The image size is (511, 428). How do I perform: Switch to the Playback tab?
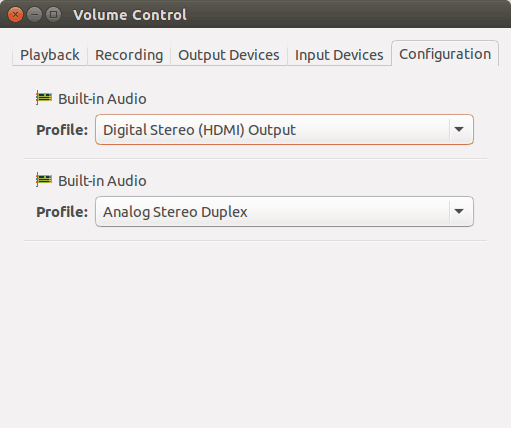pyautogui.click(x=50, y=55)
